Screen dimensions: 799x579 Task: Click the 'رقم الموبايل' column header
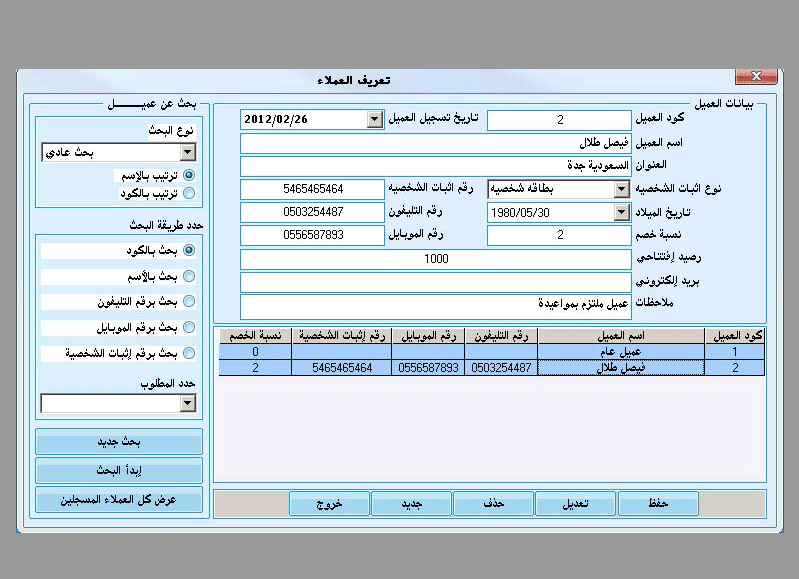coord(429,335)
